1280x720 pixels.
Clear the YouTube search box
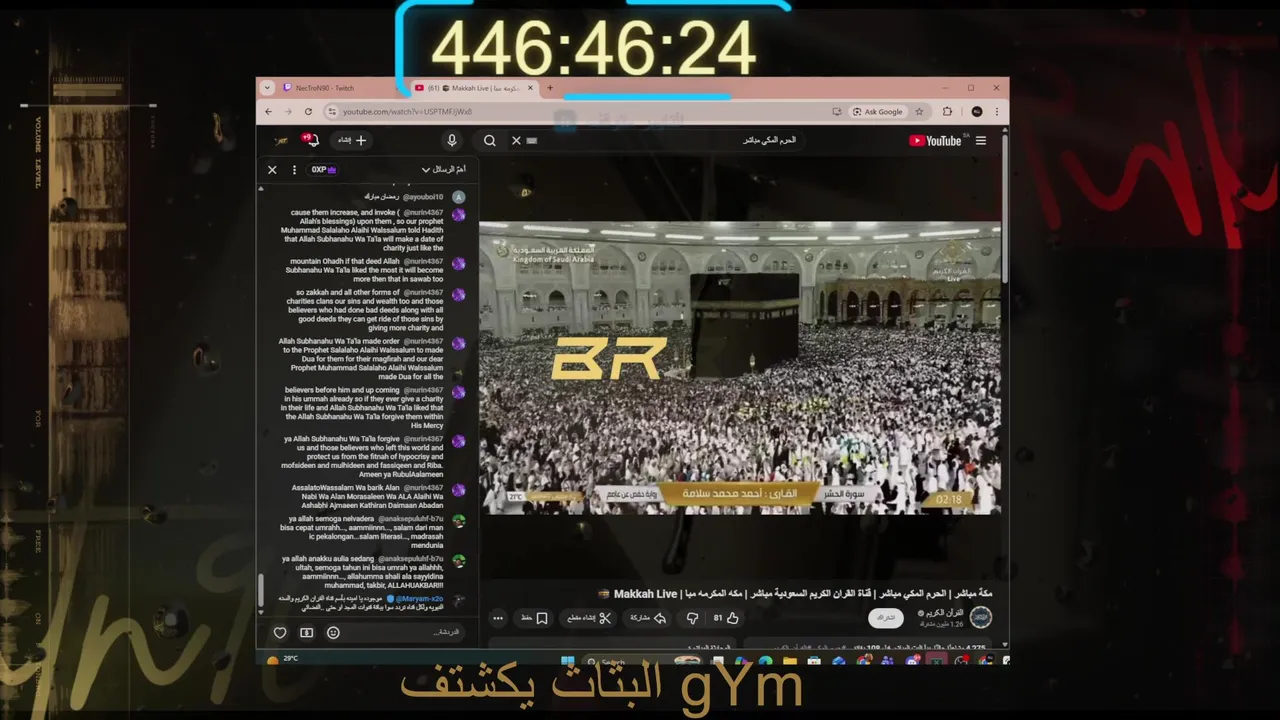(516, 140)
